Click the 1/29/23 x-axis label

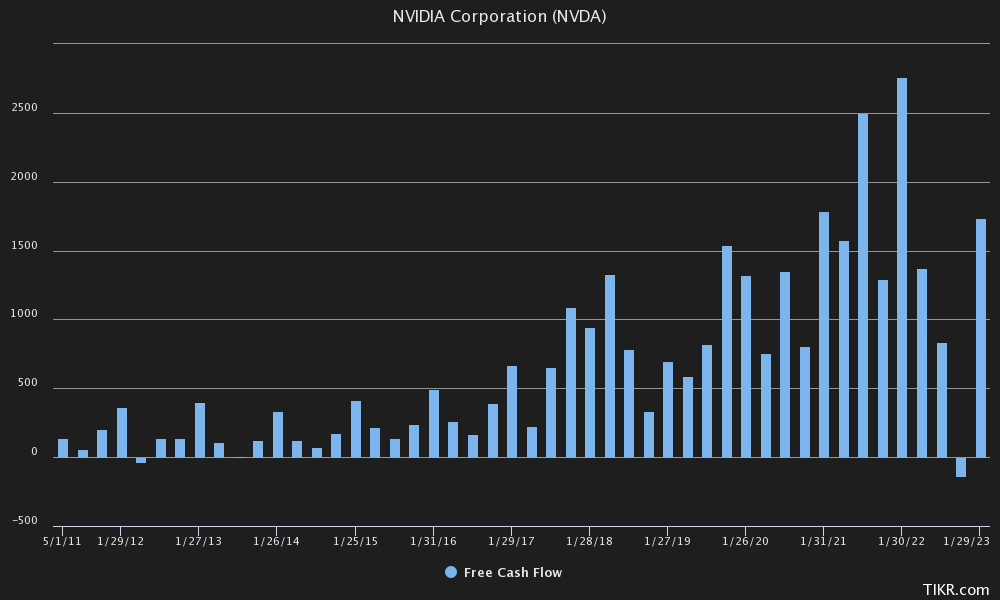tap(966, 541)
